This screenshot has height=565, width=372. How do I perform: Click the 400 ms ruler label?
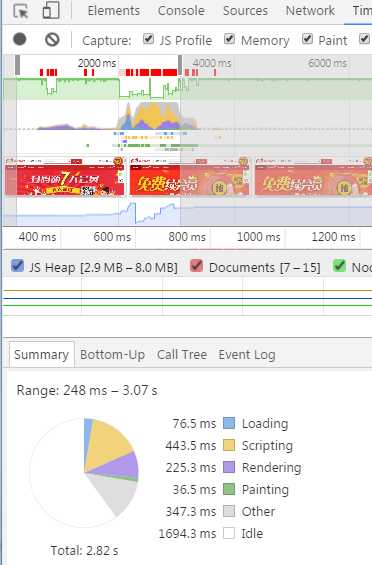tap(37, 237)
